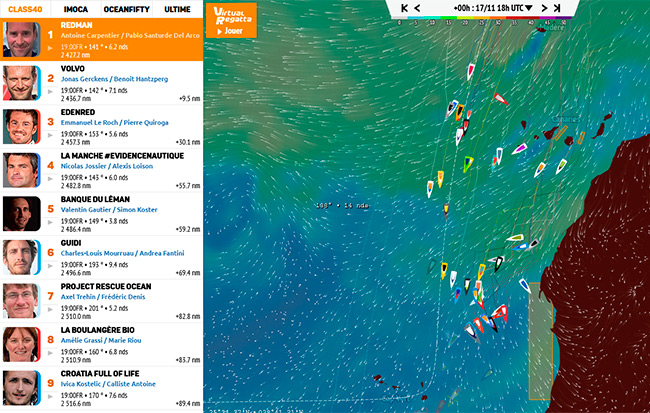Expand CROATIA FULL OF LIFE row arrow
Viewport: 650px width, 413px height.
click(50, 396)
